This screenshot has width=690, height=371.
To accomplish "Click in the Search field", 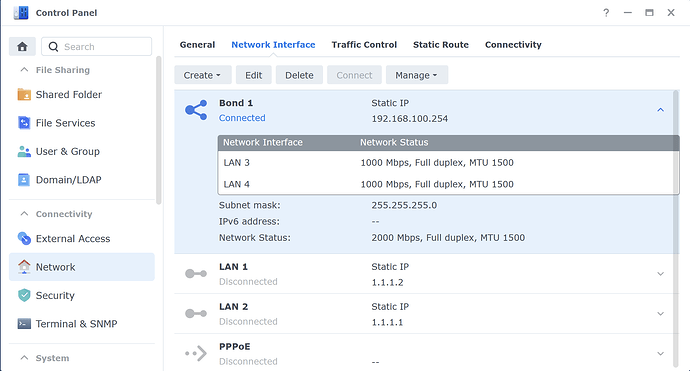I will (x=96, y=47).
